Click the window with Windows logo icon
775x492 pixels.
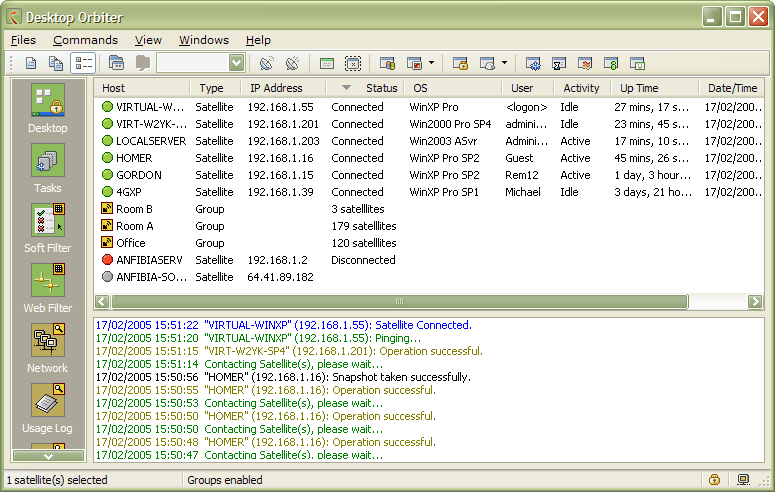tap(387, 63)
